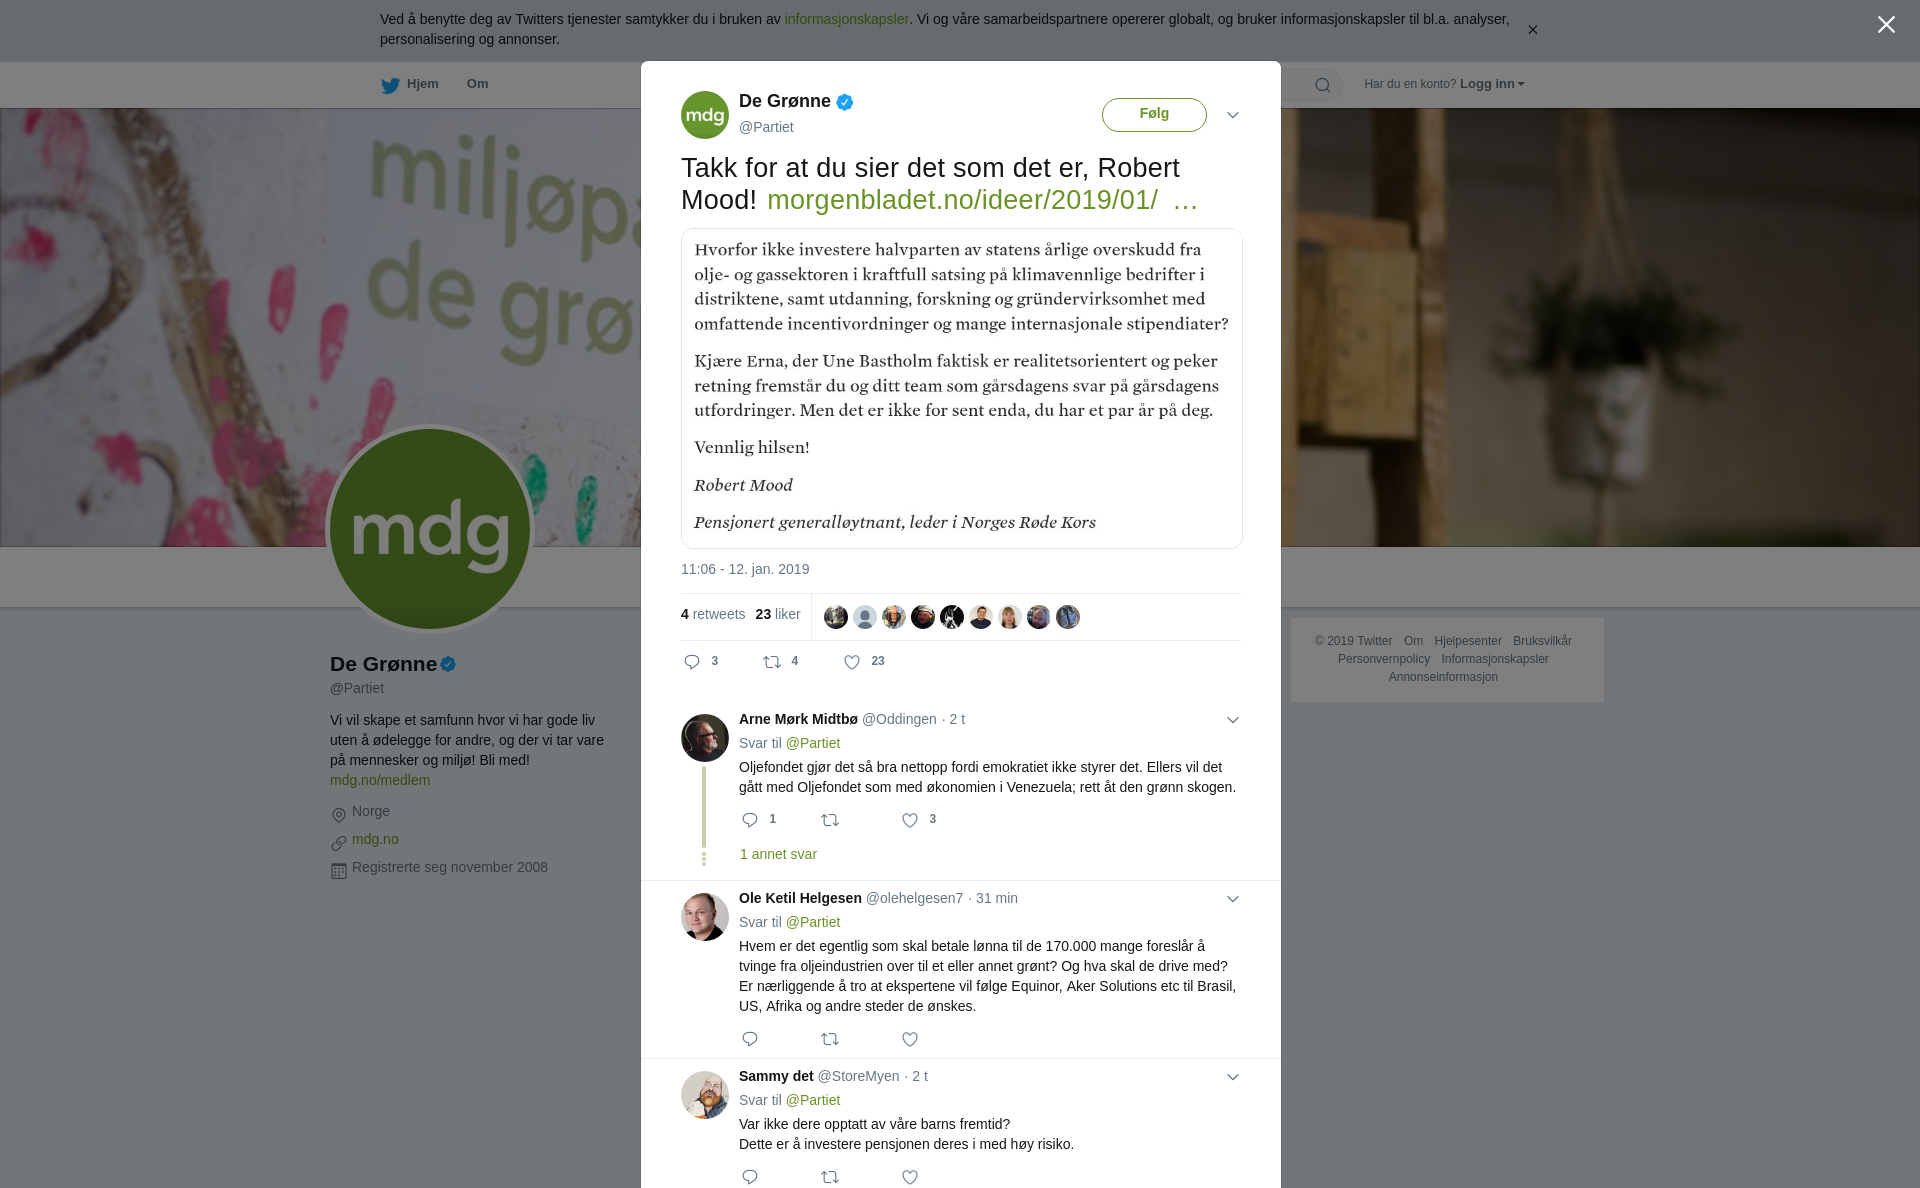Viewport: 1920px width, 1188px height.
Task: Expand options for Arne Mørk Midtbø's reply
Action: 1233,720
